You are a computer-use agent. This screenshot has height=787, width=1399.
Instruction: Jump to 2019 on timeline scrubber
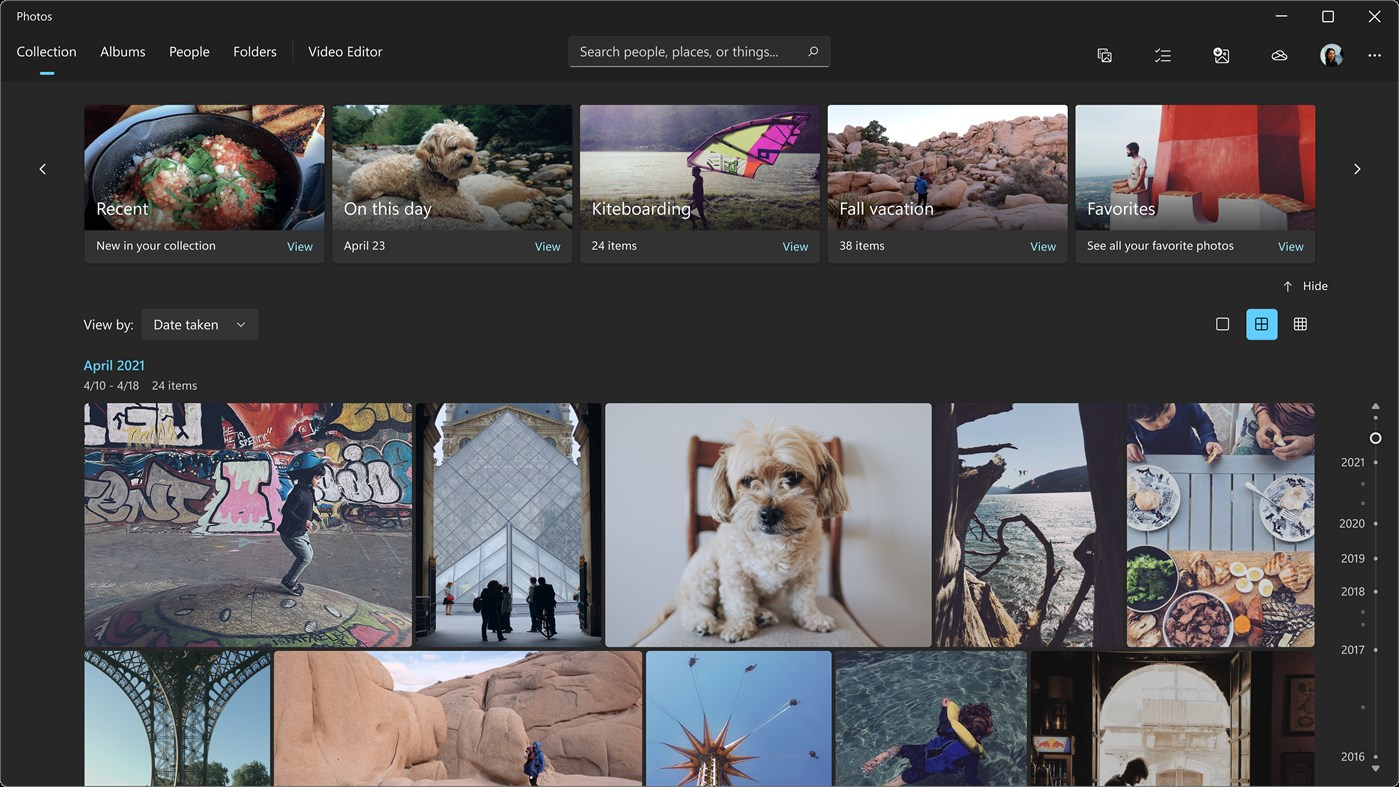[1352, 559]
